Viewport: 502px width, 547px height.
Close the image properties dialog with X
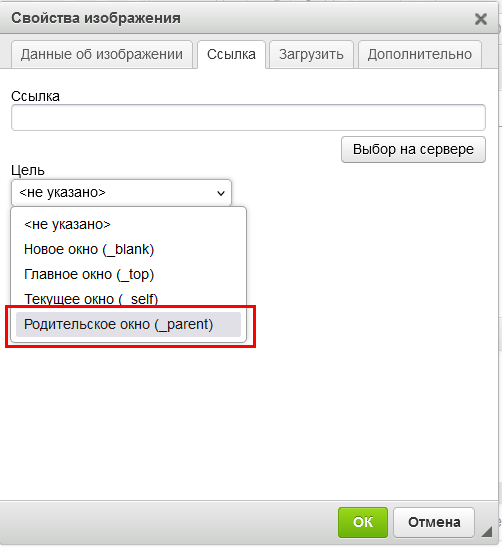(x=481, y=19)
